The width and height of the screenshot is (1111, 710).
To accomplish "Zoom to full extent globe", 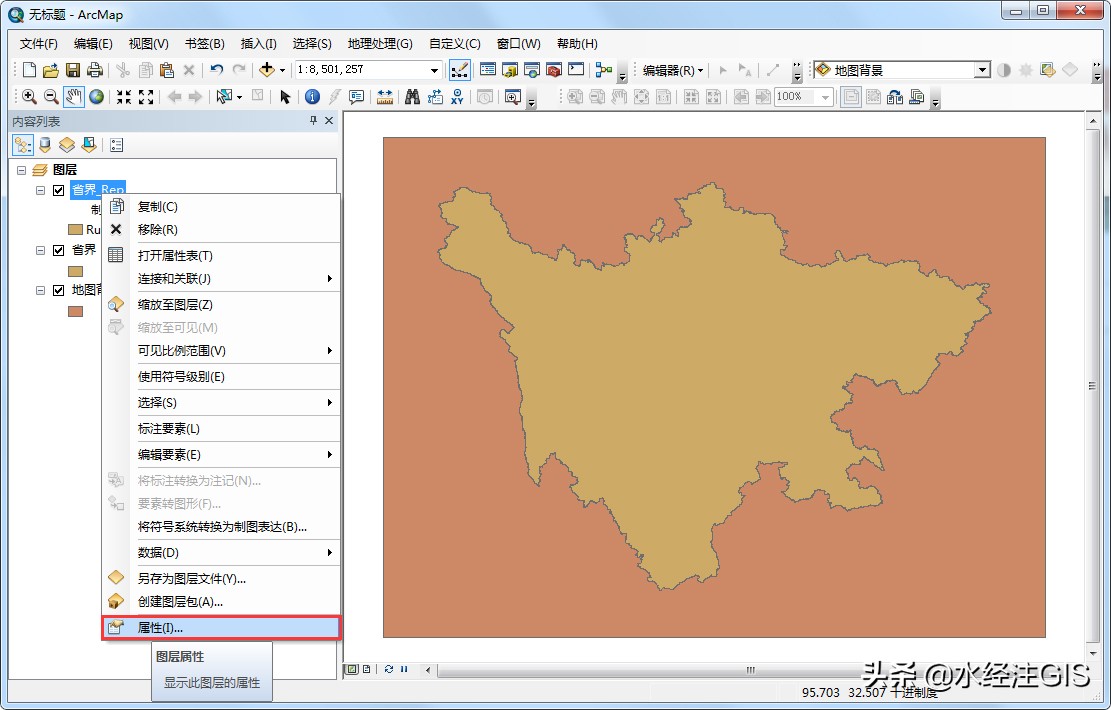I will 96,96.
